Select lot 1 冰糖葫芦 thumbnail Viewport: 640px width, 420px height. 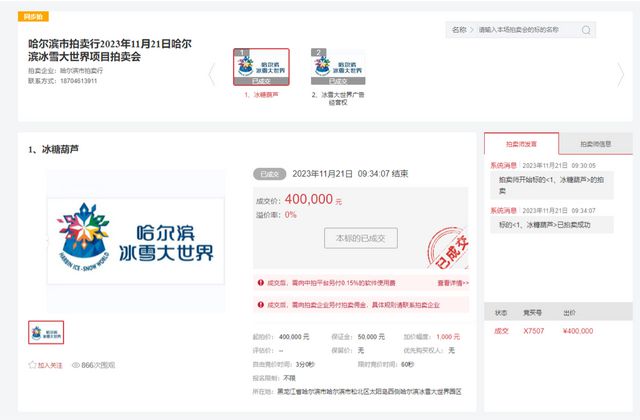(261, 67)
